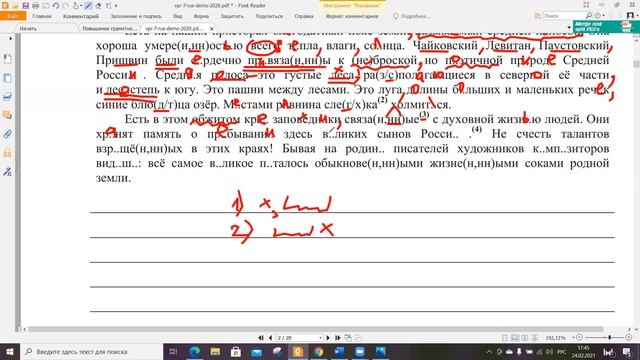
Task: Click the Undo arrow icon
Action: pos(56,5)
